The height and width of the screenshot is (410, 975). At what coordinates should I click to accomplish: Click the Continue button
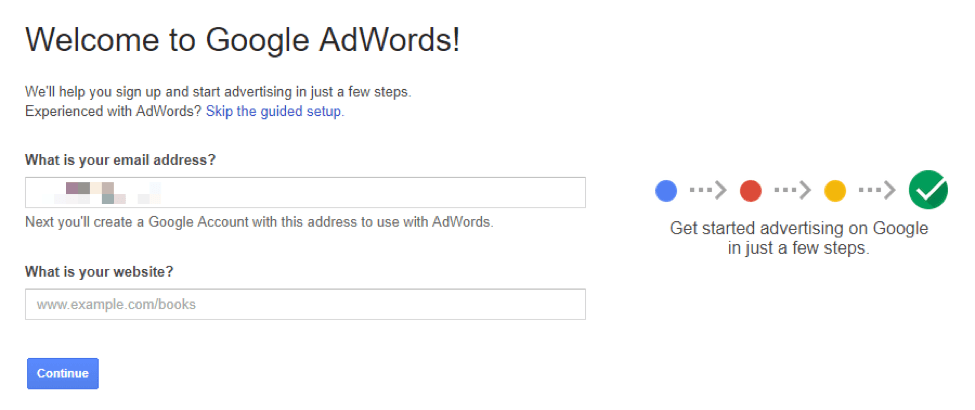click(63, 373)
